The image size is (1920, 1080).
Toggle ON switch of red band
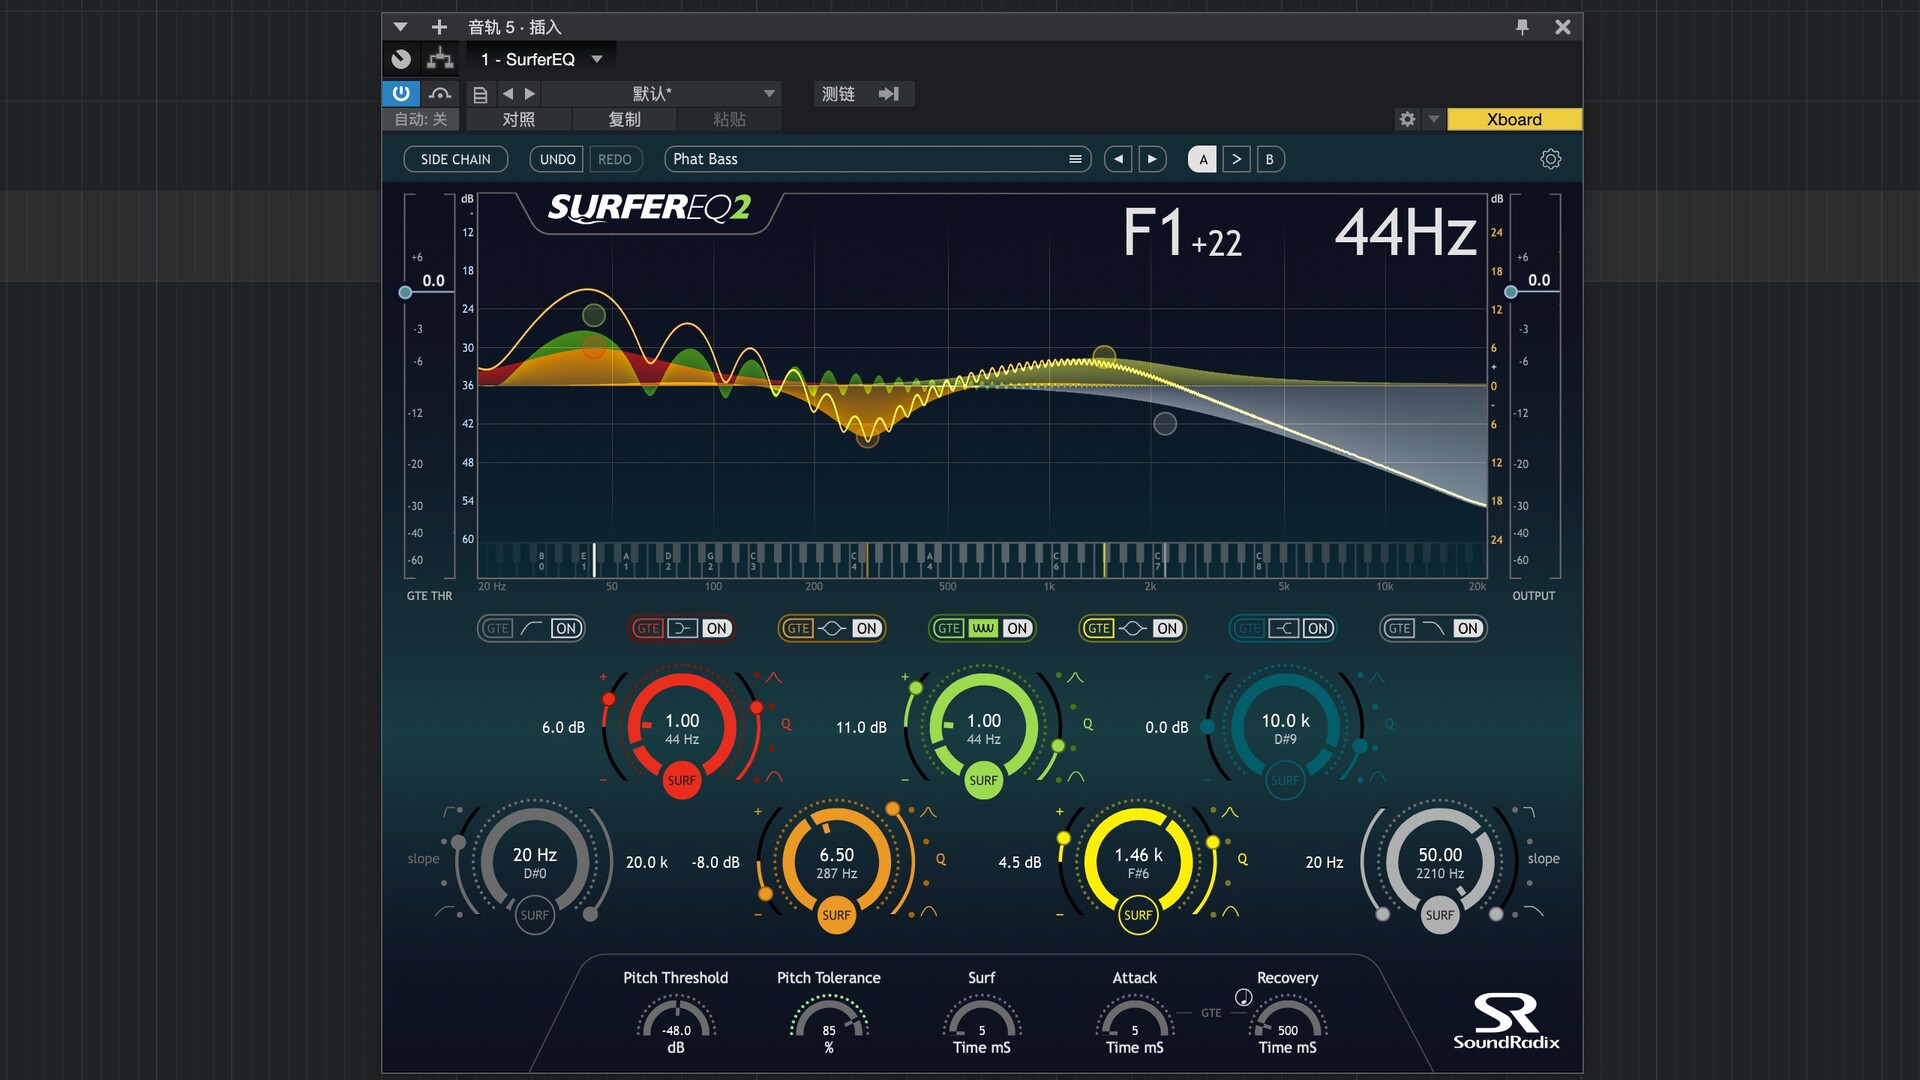[x=716, y=628]
